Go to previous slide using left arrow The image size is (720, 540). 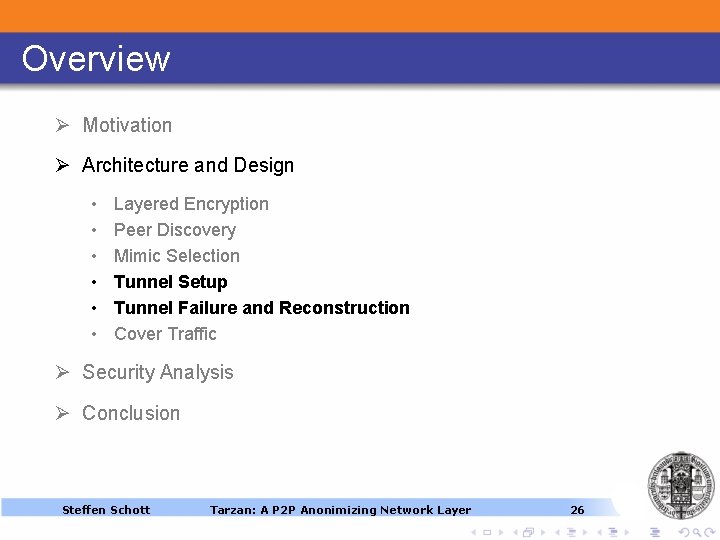click(474, 532)
